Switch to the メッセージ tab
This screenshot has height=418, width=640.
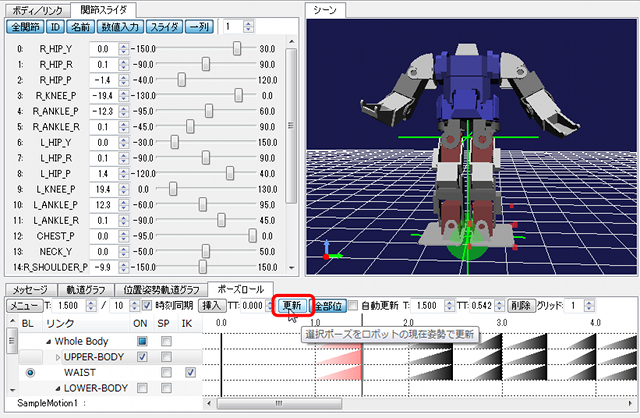coord(28,288)
